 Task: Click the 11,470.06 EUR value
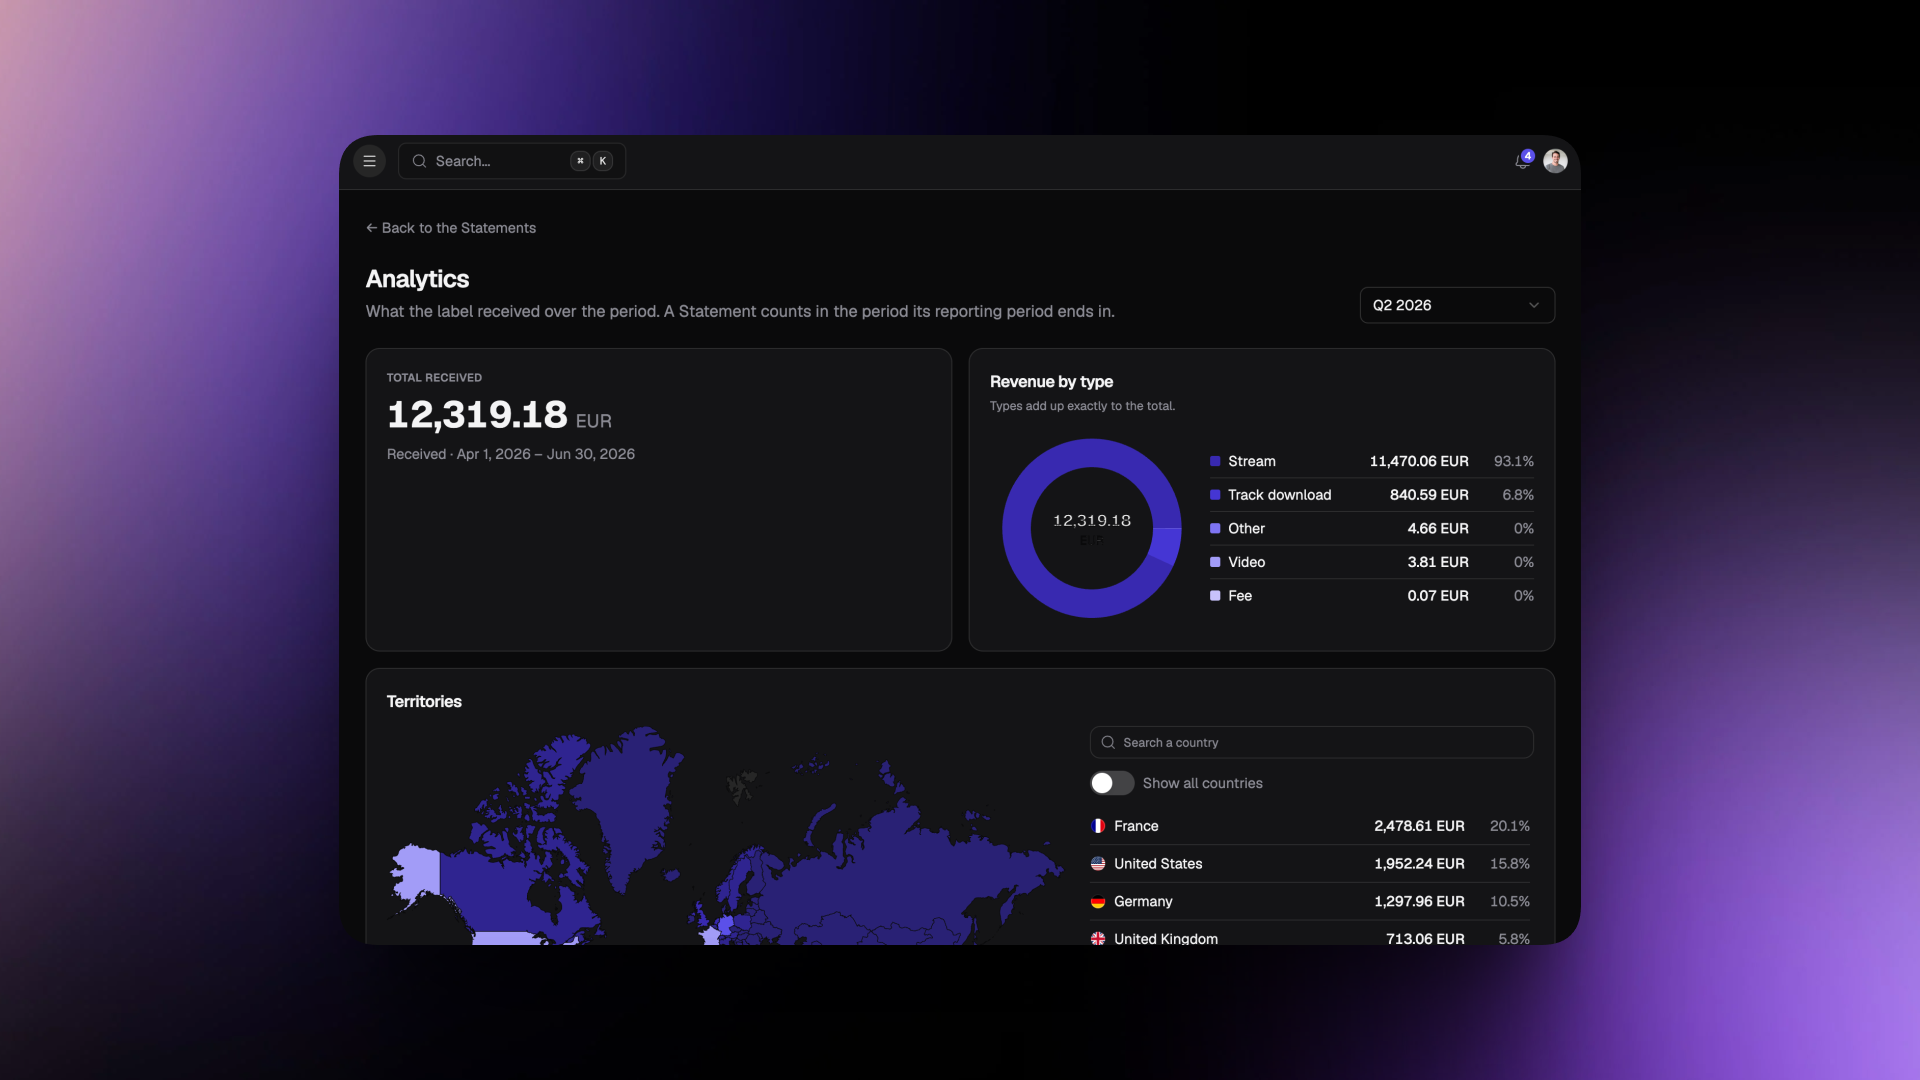(x=1419, y=461)
